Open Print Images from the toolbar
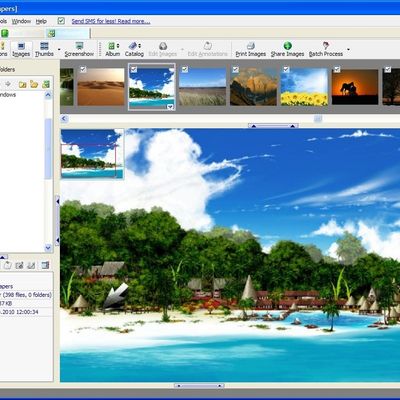Screen dimensions: 400x400 251,49
